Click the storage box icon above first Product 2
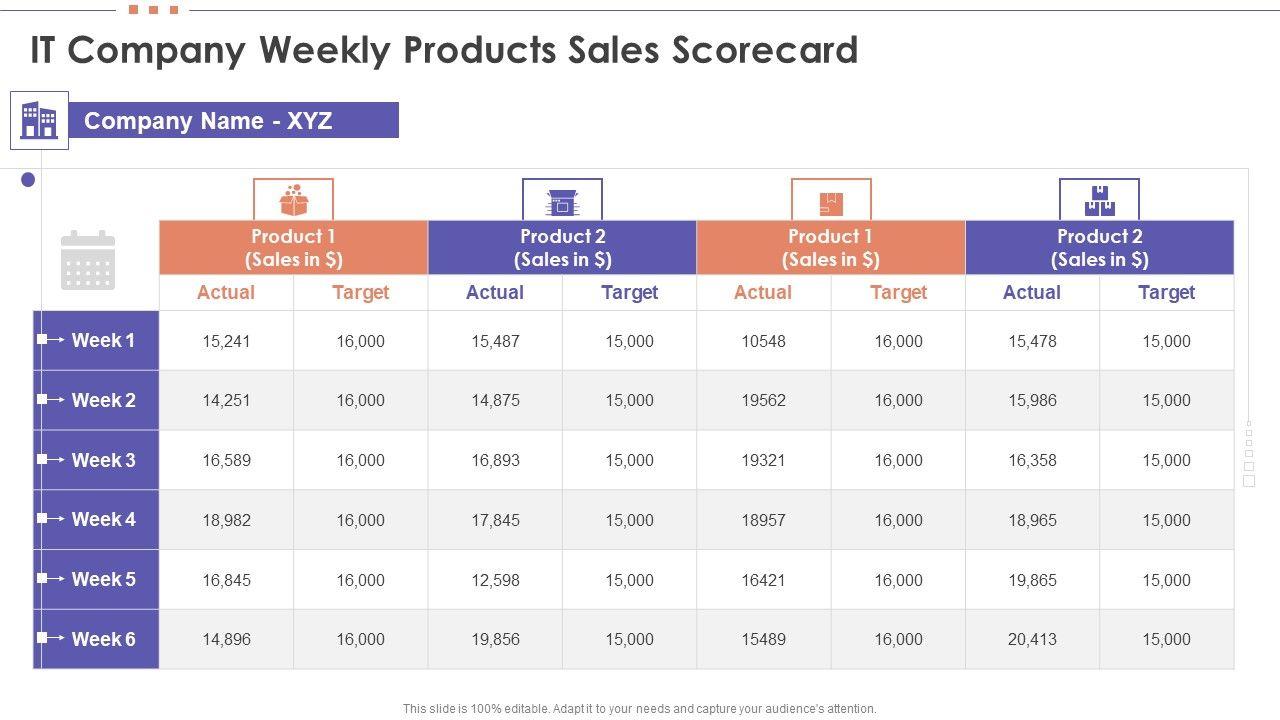This screenshot has height=720, width=1280. [562, 201]
